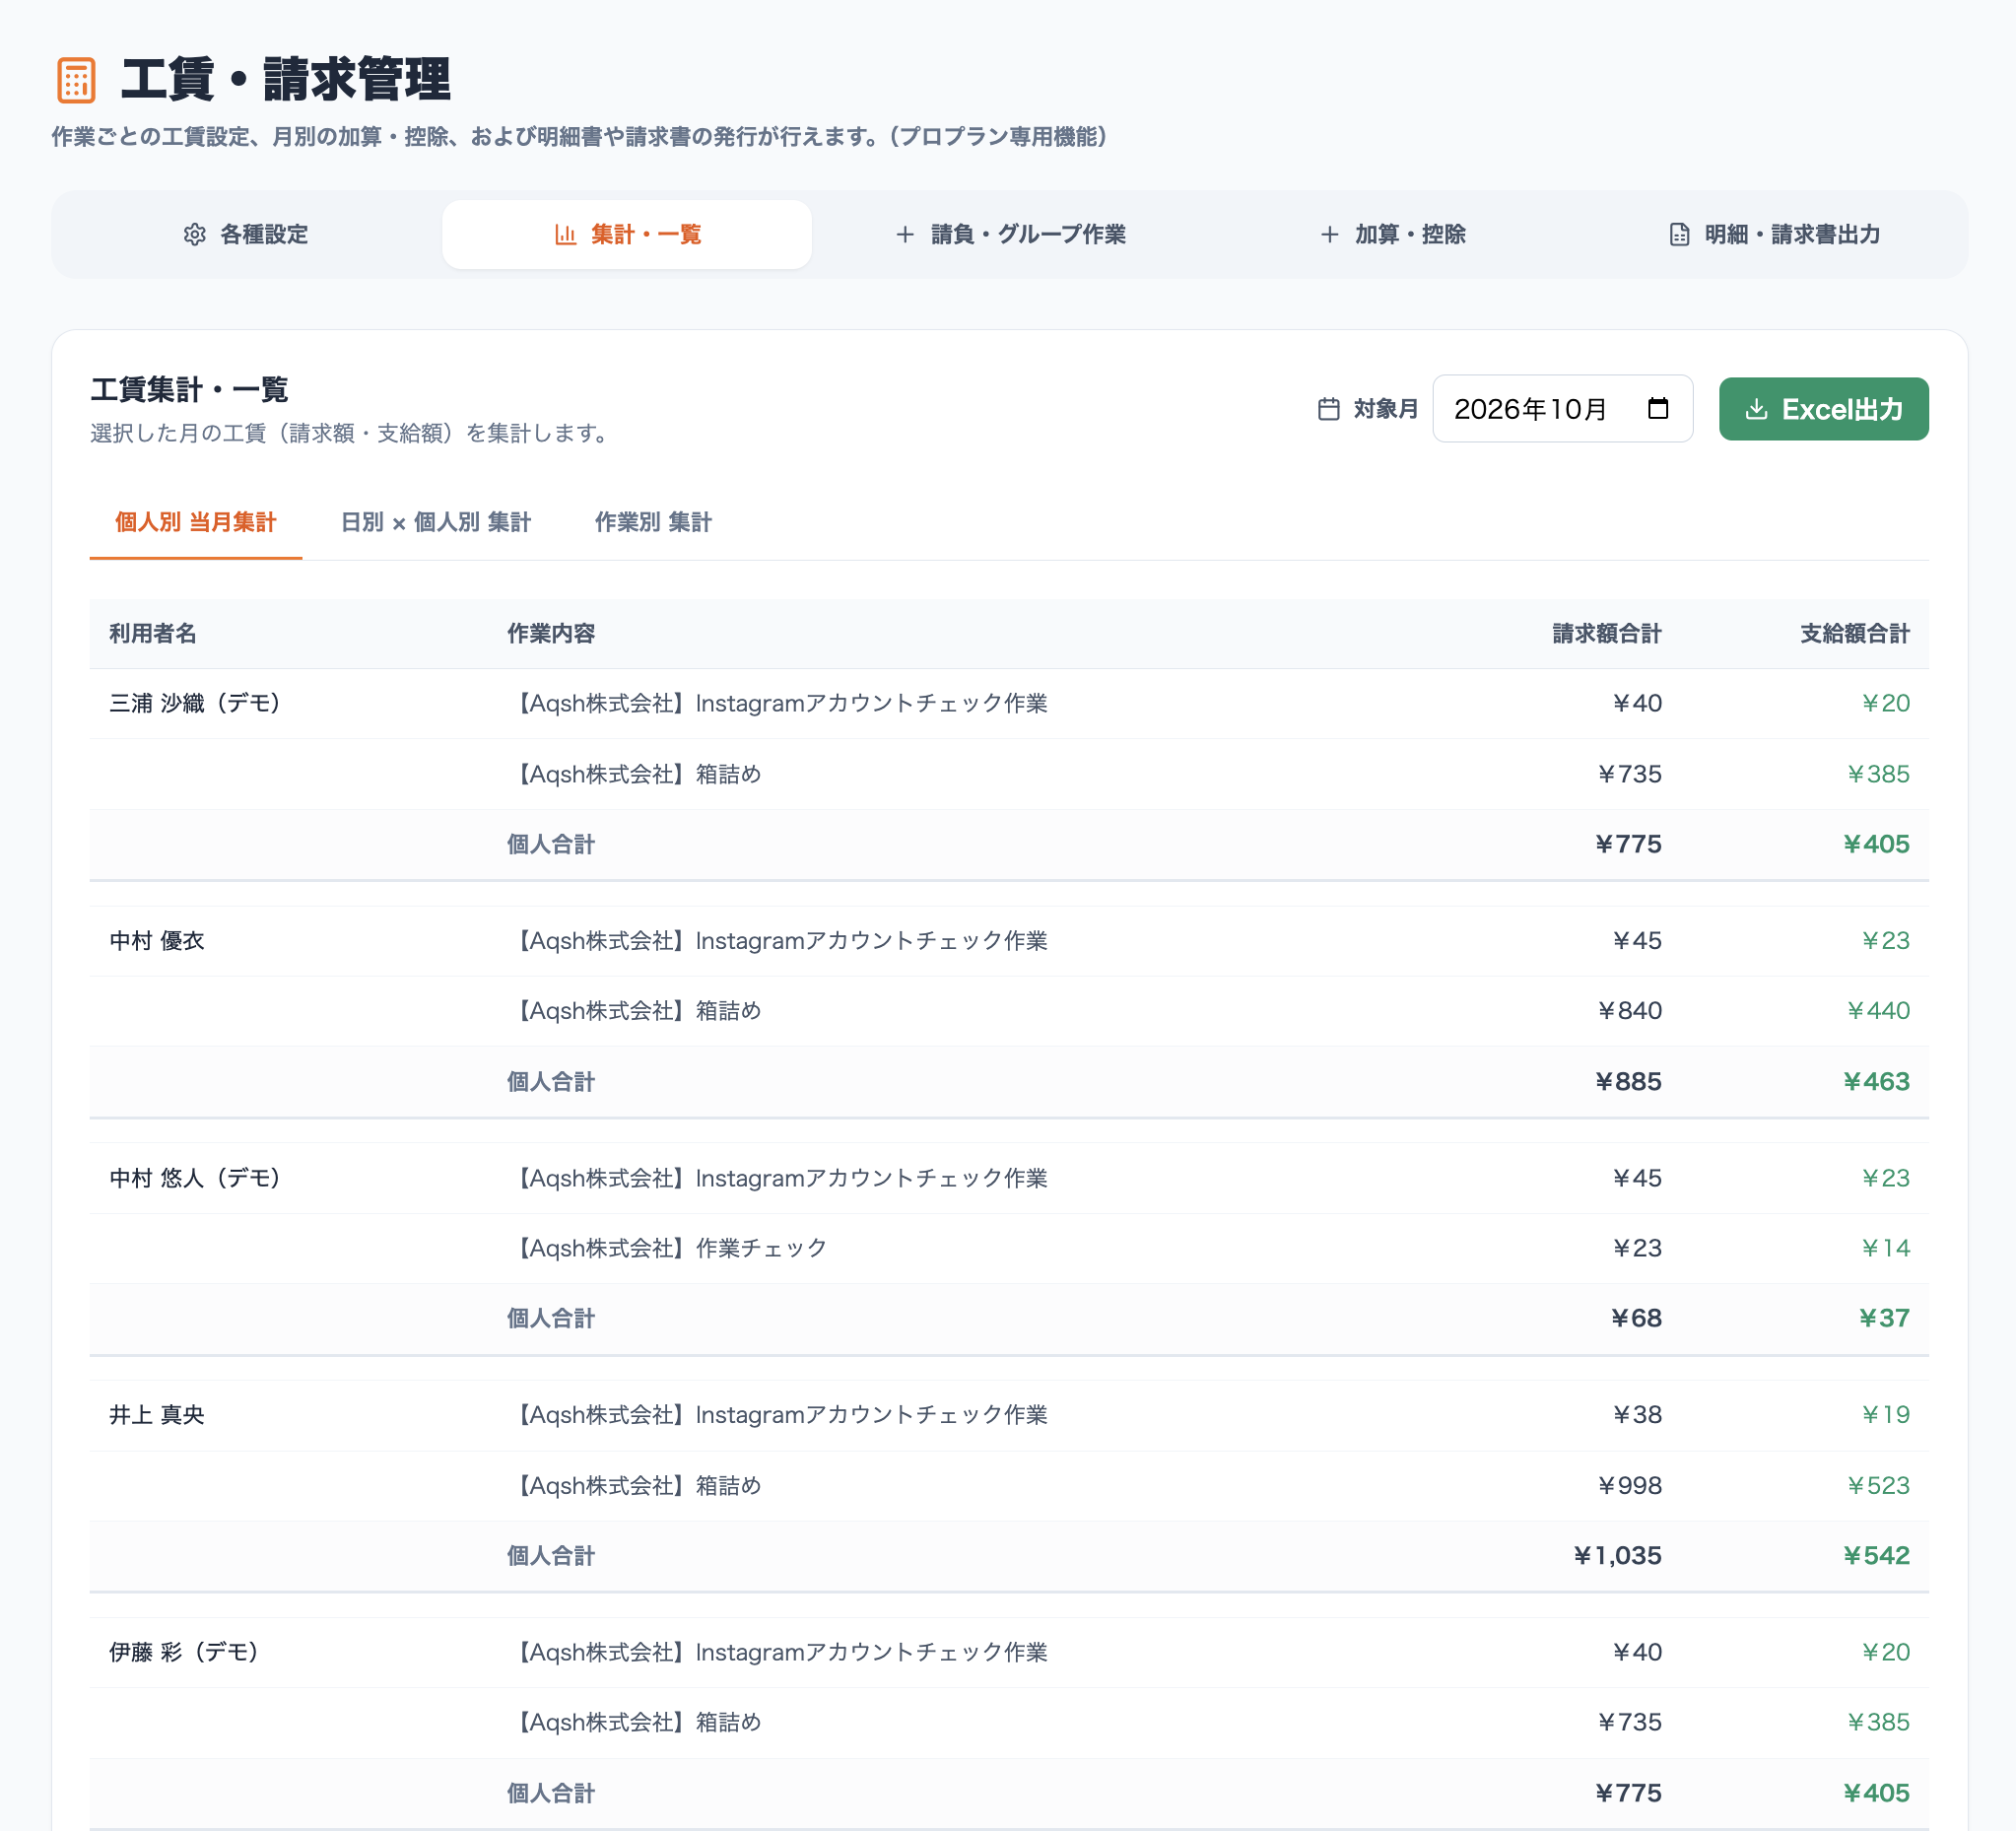The width and height of the screenshot is (2016, 1831).
Task: Click the document icon beside 明細・請求書出力
Action: click(1680, 234)
